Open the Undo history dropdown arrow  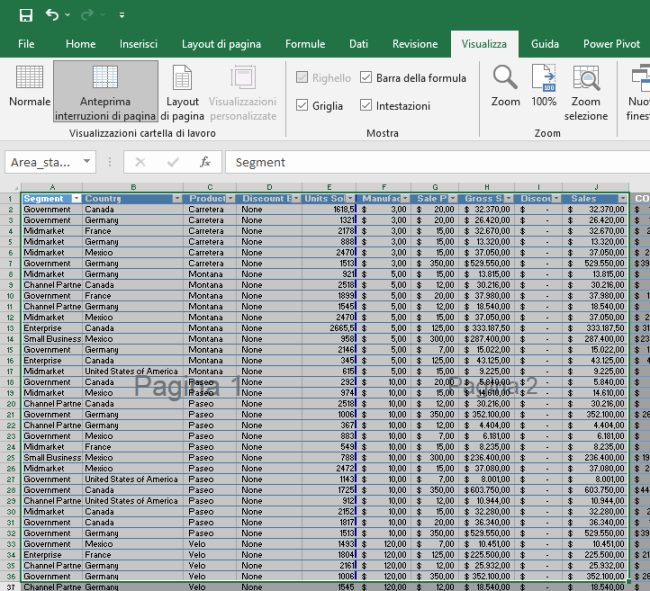click(x=68, y=15)
